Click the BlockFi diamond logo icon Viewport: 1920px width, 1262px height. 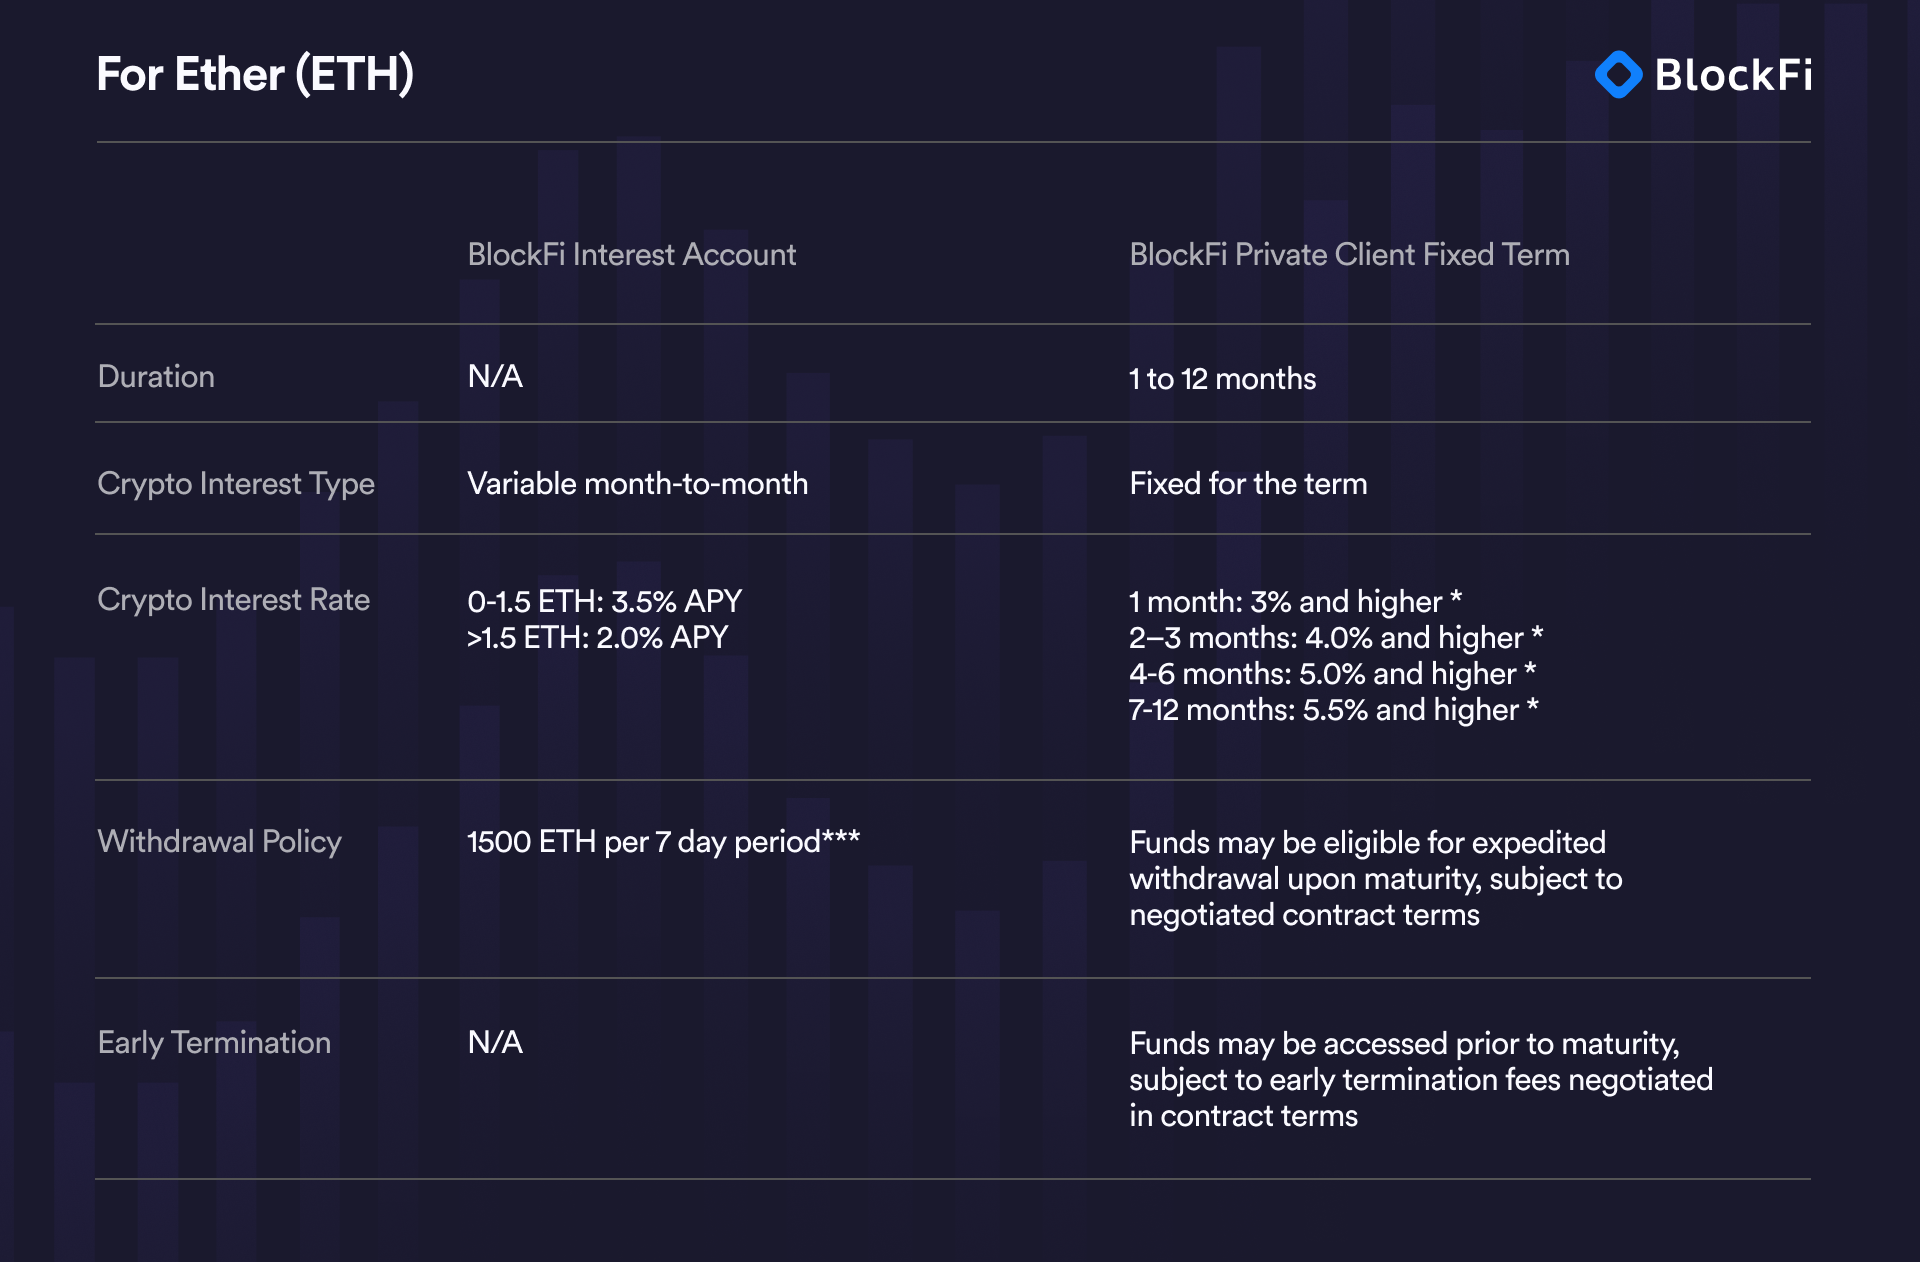pyautogui.click(x=1618, y=75)
